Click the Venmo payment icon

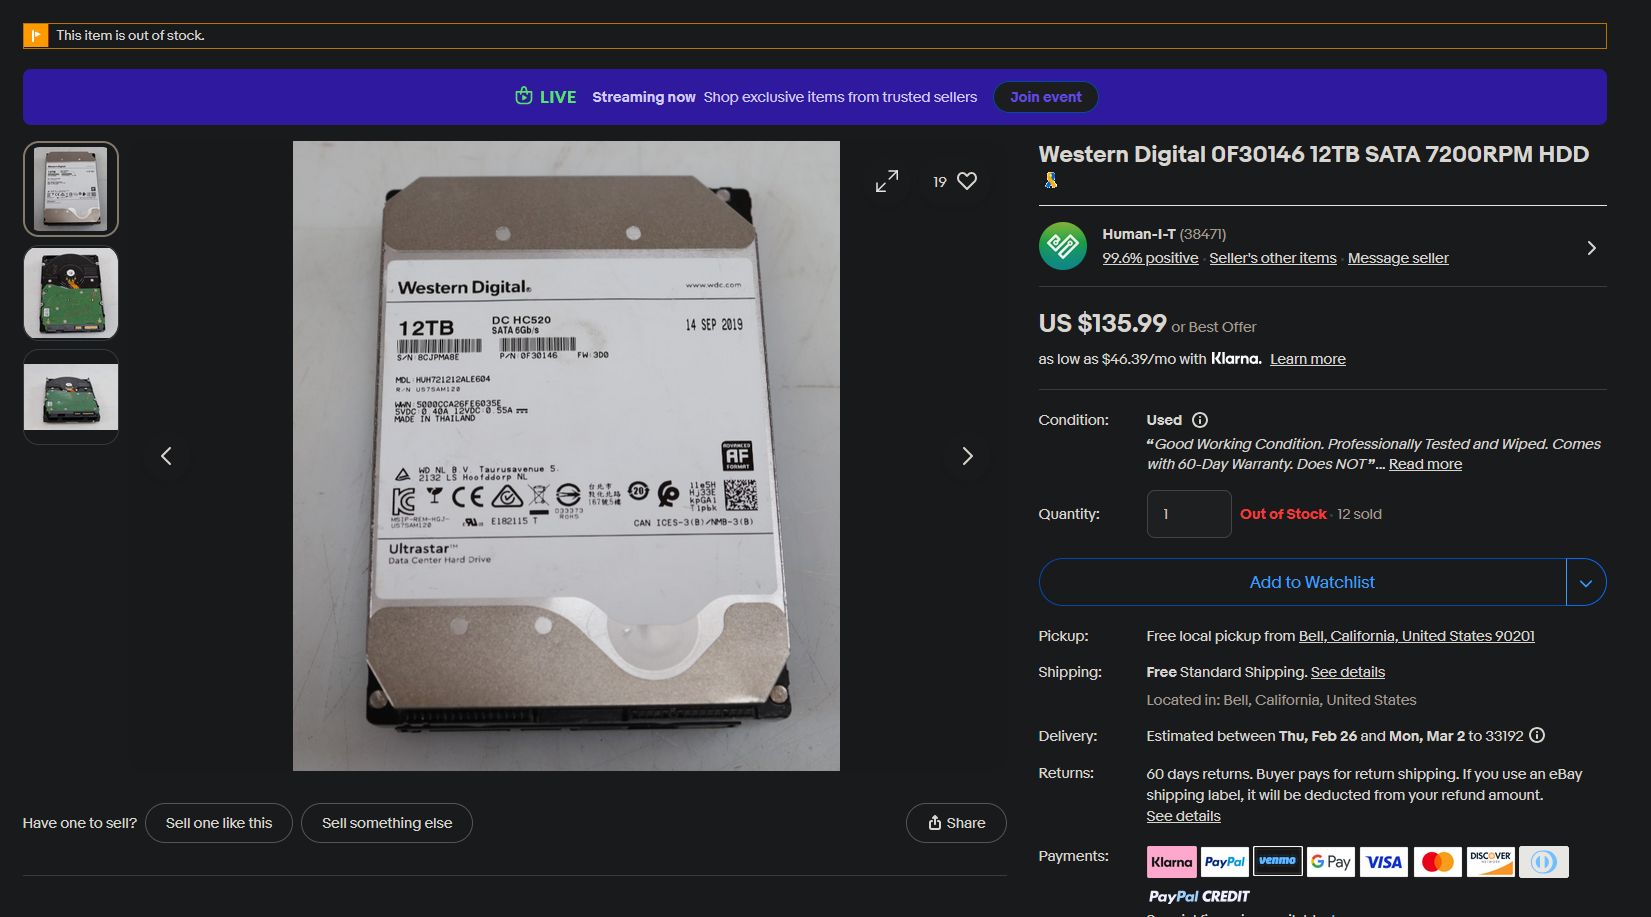1278,861
